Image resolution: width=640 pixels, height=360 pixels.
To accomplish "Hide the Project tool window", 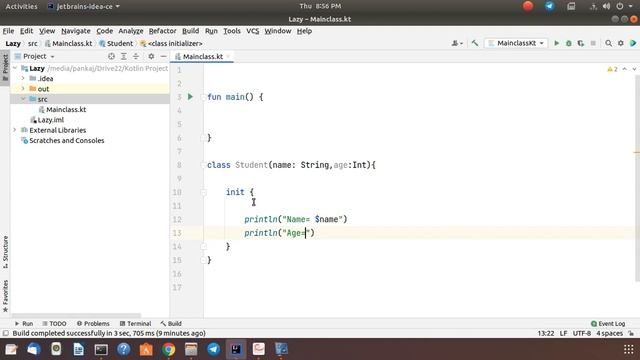I will click(163, 56).
